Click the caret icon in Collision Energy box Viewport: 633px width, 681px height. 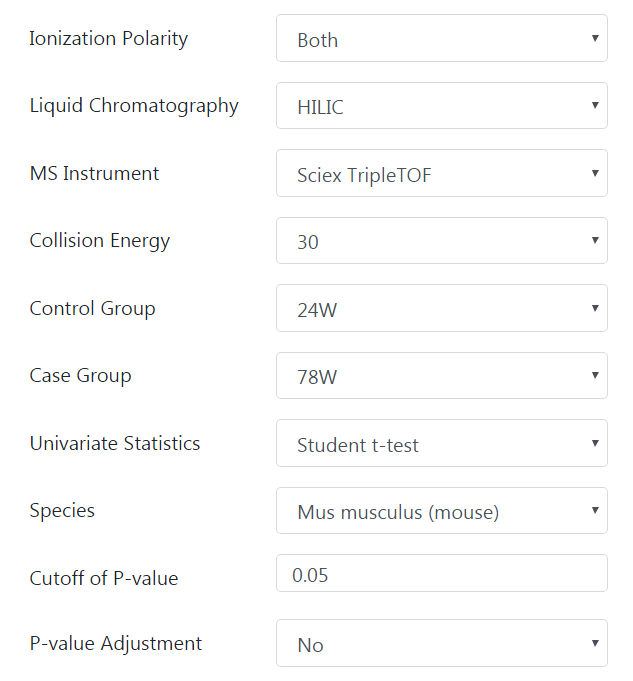pyautogui.click(x=595, y=240)
